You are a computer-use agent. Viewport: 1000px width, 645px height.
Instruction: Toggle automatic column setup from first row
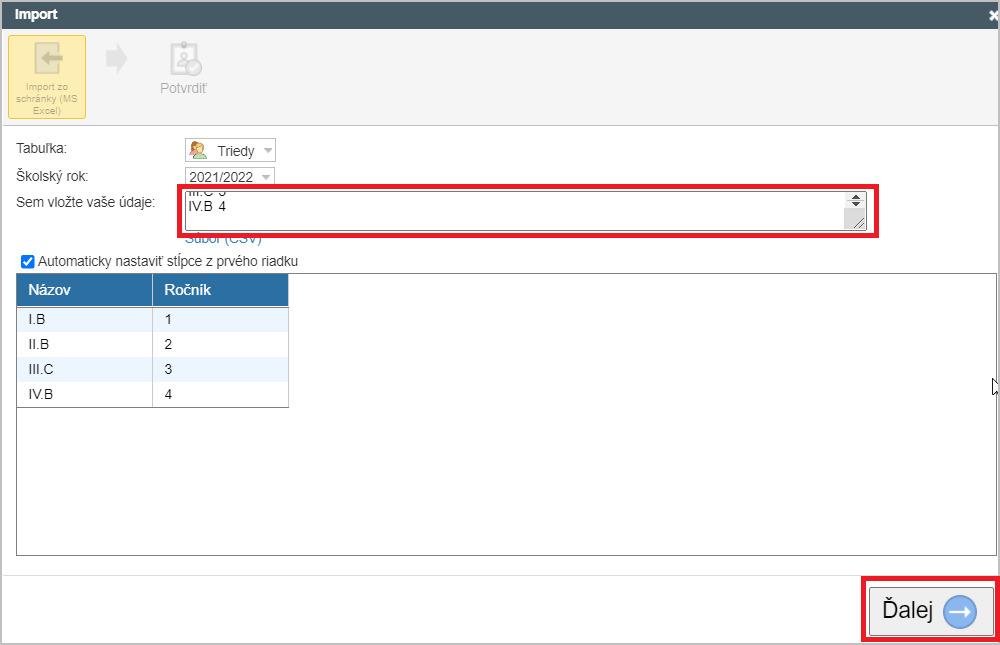click(28, 262)
